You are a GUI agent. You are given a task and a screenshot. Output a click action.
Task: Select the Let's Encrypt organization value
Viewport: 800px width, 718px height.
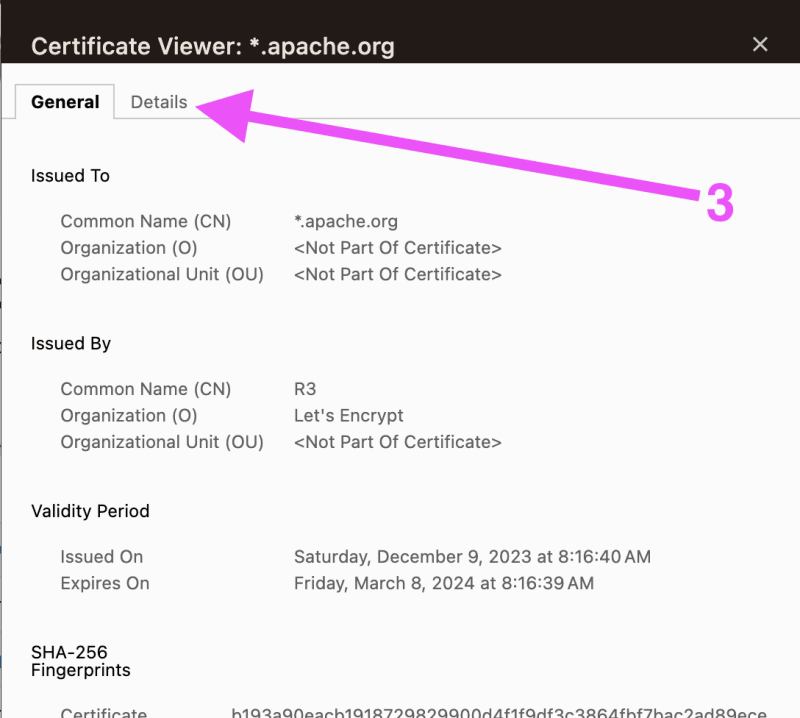pyautogui.click(x=348, y=415)
